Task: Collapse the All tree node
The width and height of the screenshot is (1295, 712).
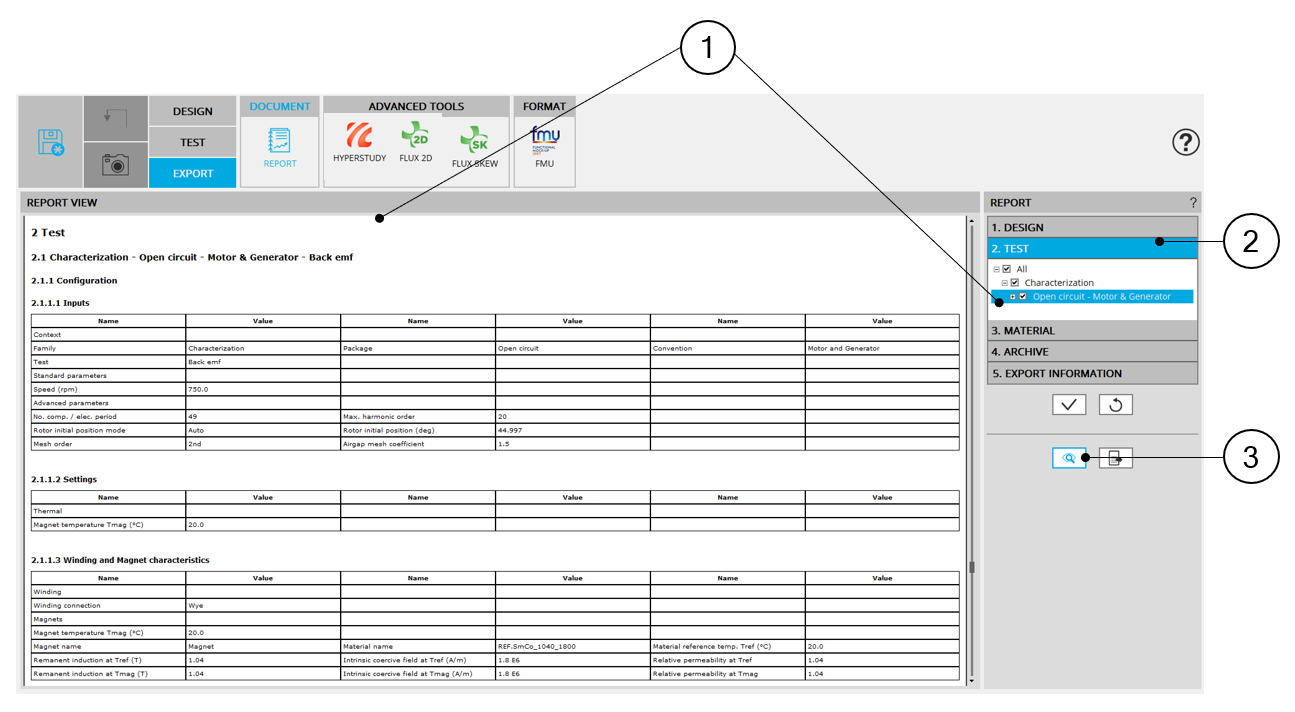Action: 996,269
